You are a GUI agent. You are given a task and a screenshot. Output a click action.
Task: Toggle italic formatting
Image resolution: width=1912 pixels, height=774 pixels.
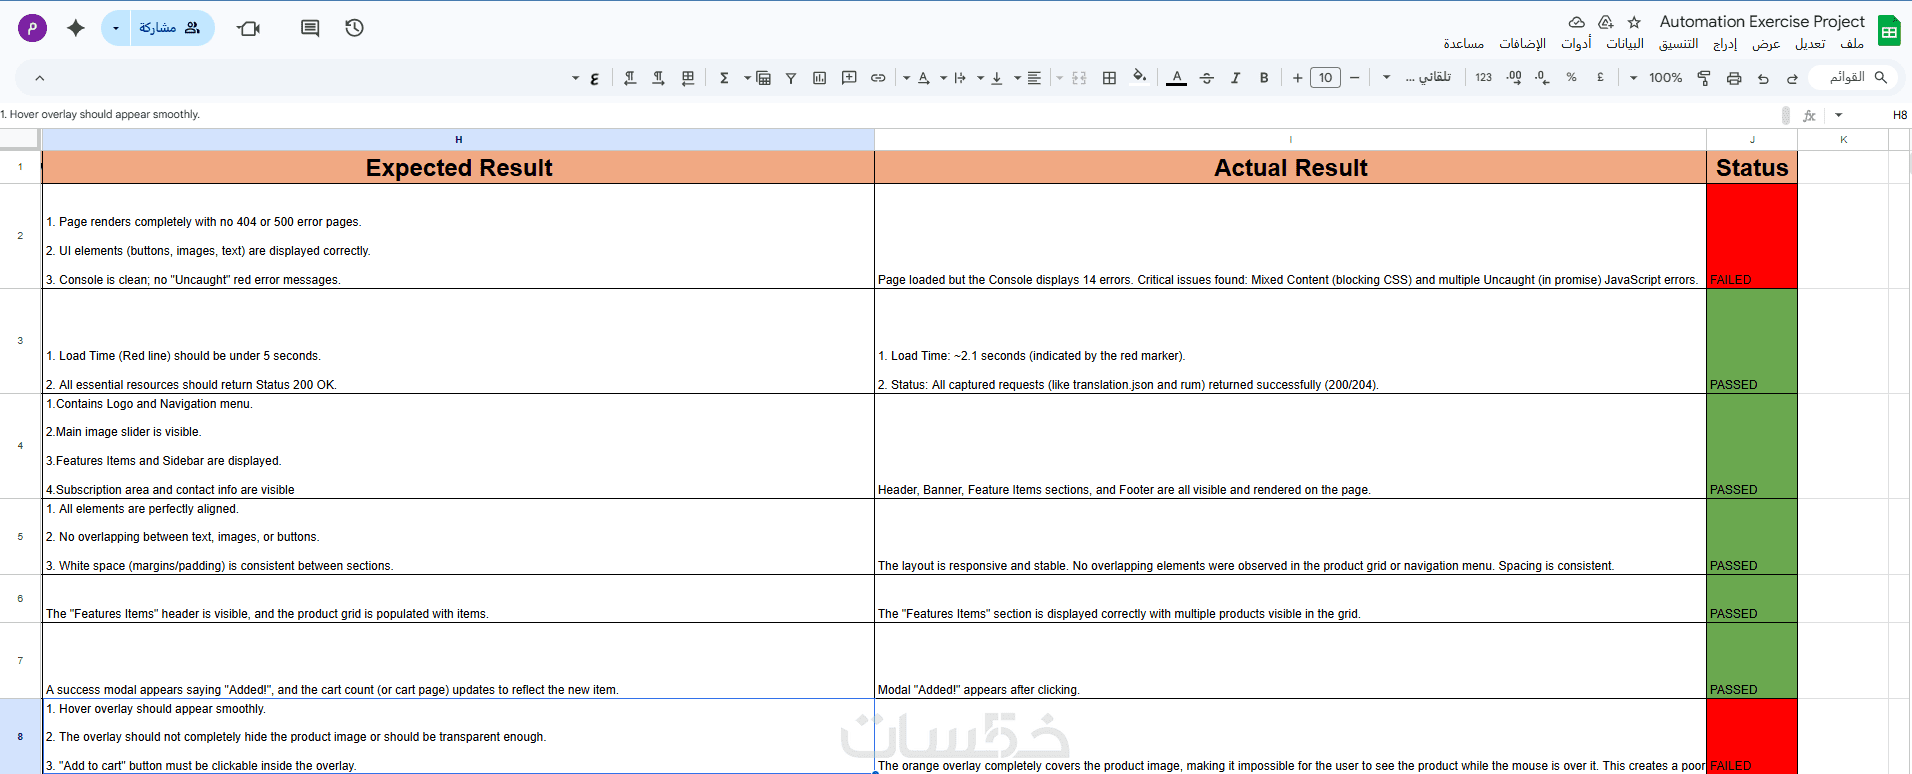pos(1235,78)
